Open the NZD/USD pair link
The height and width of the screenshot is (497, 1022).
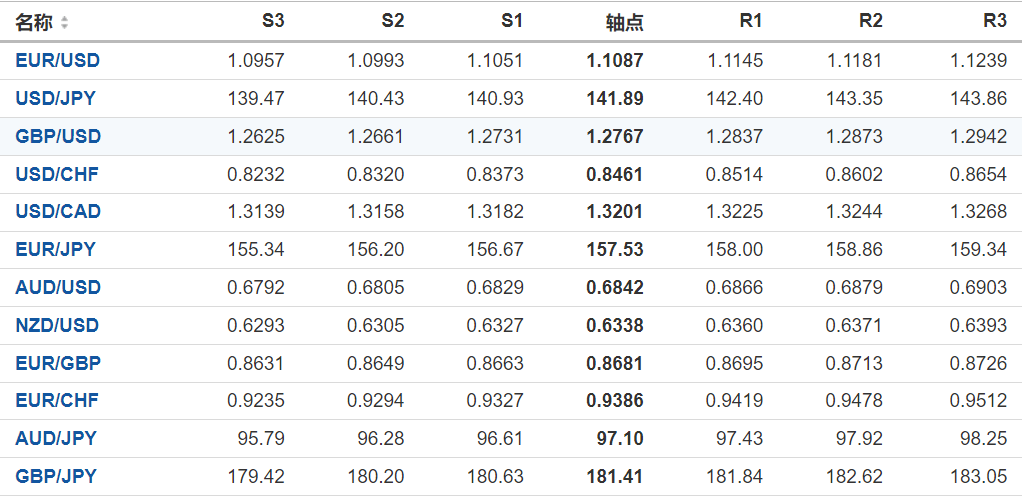pyautogui.click(x=58, y=325)
